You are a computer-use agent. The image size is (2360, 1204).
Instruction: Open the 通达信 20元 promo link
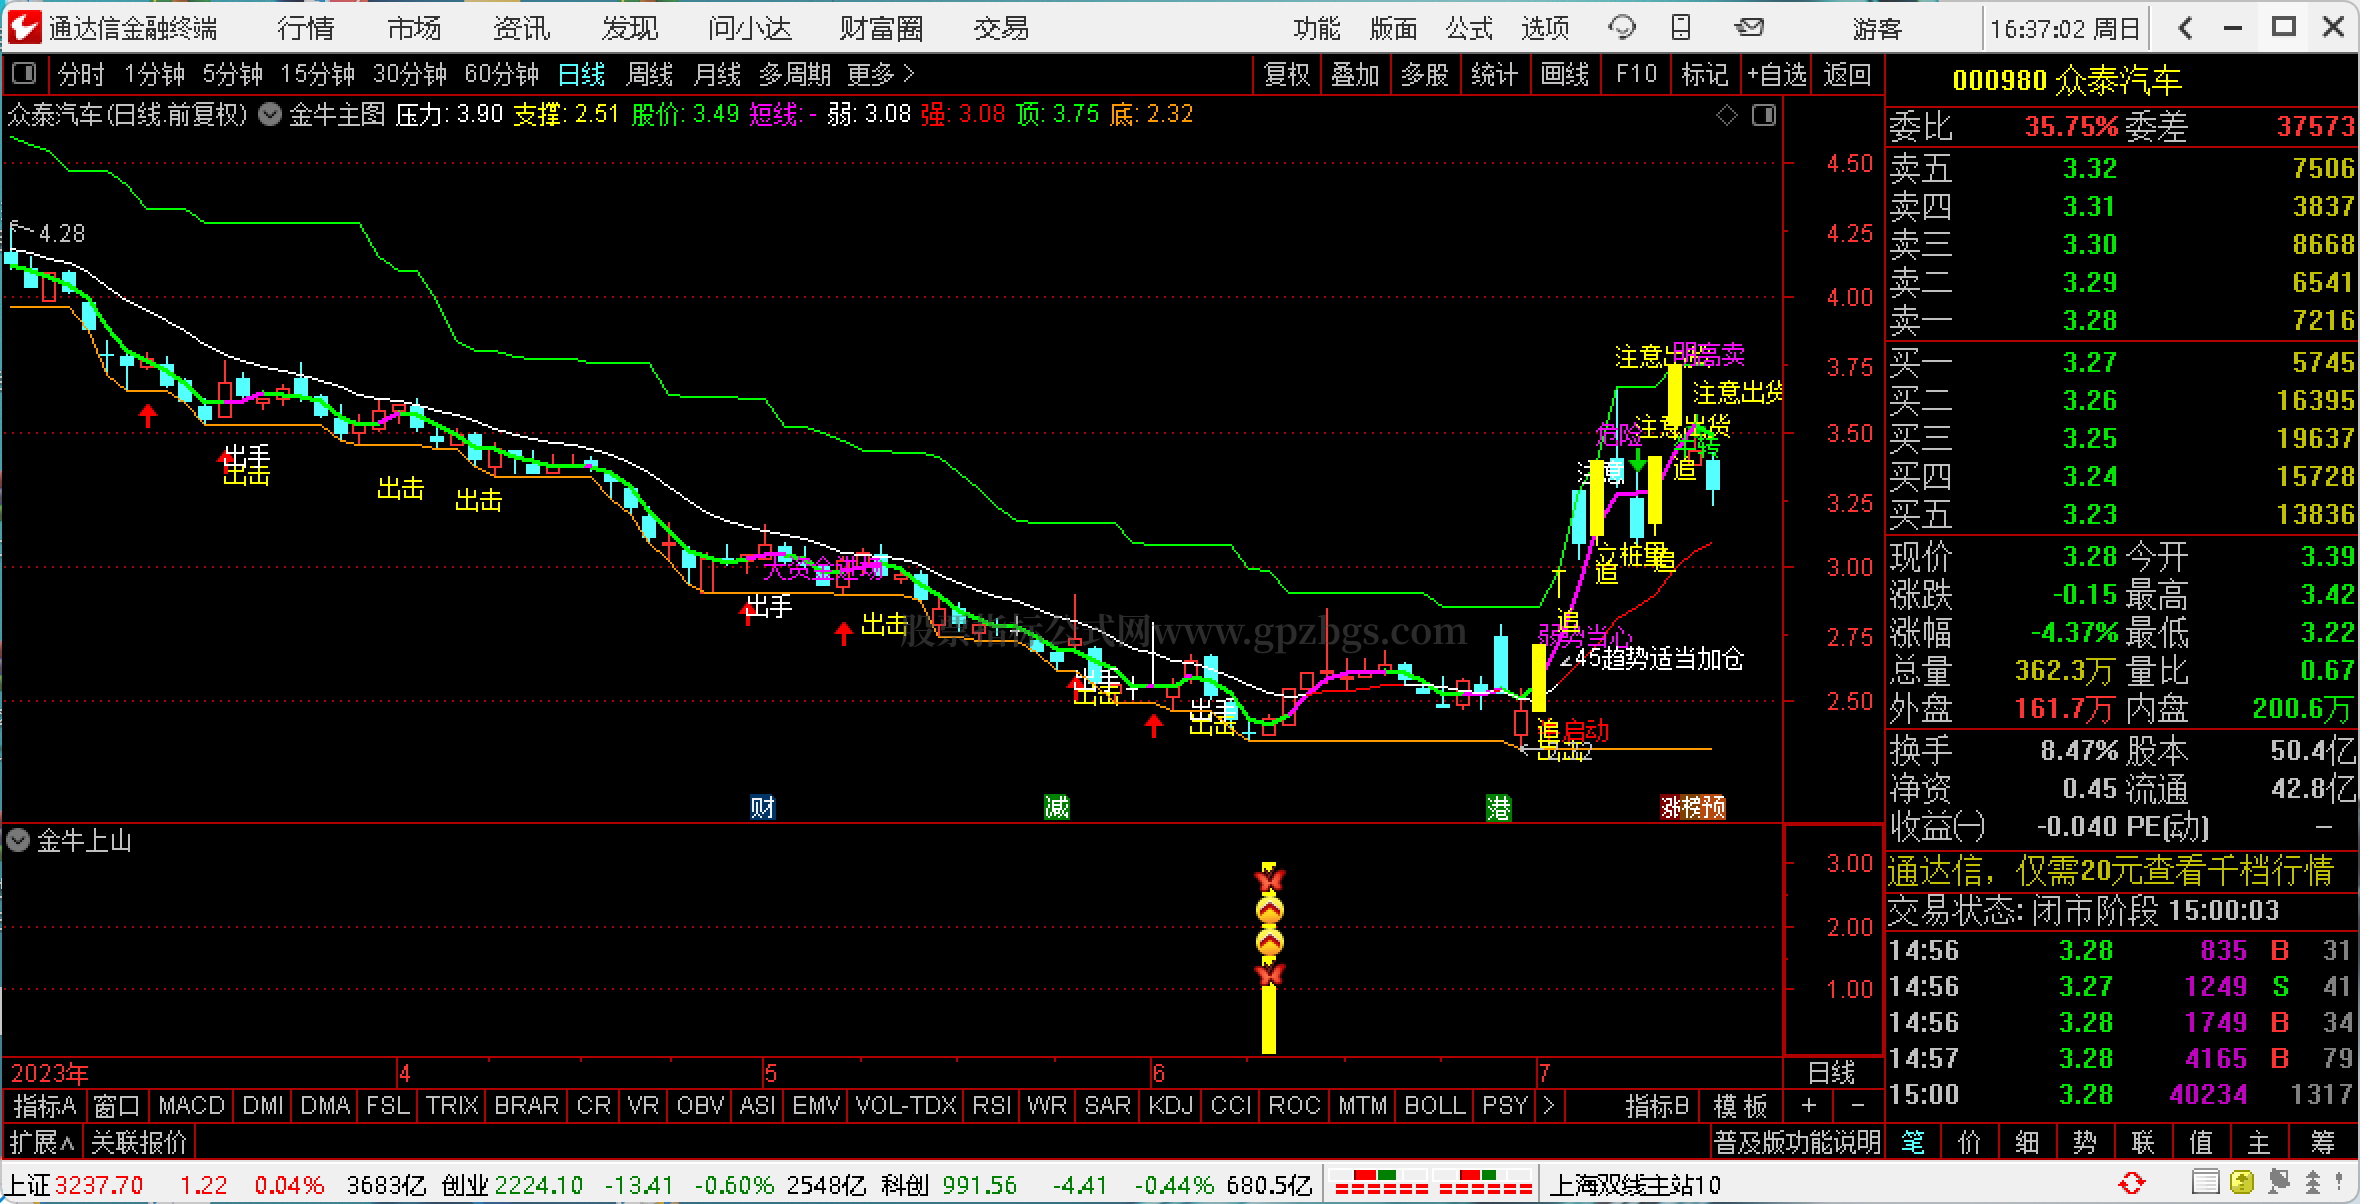point(2110,871)
